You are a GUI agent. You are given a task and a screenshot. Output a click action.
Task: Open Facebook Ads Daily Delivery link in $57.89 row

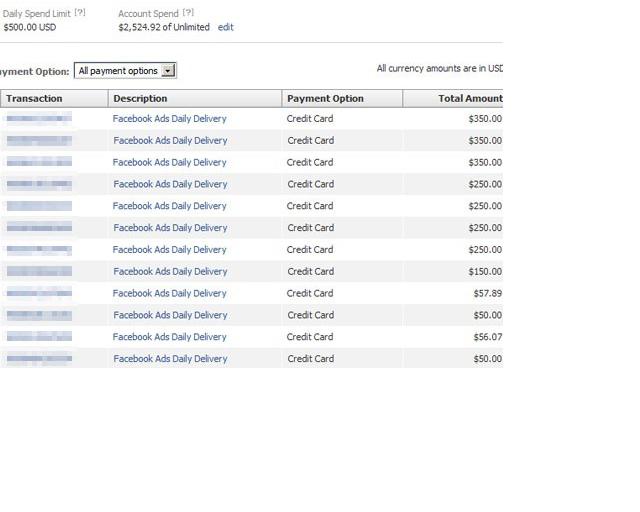tap(169, 293)
